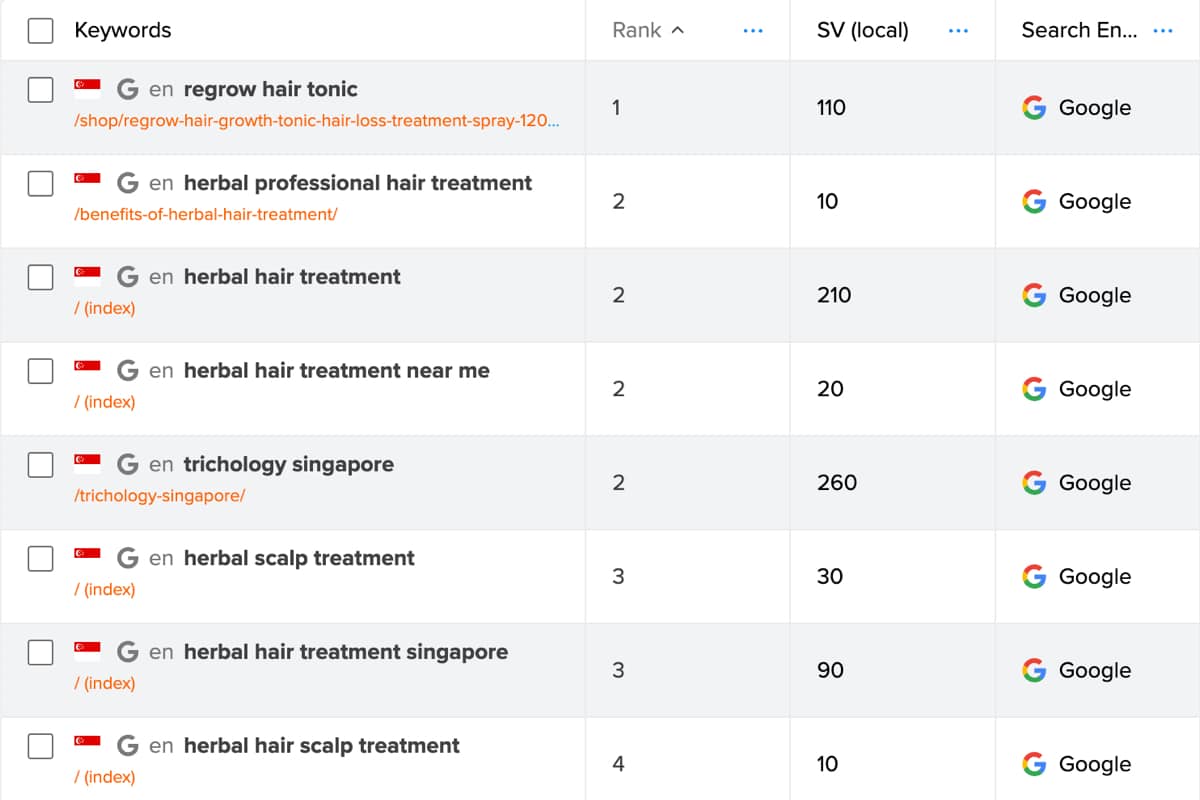Image resolution: width=1200 pixels, height=800 pixels.
Task: Open the Rank column options menu
Action: click(753, 31)
